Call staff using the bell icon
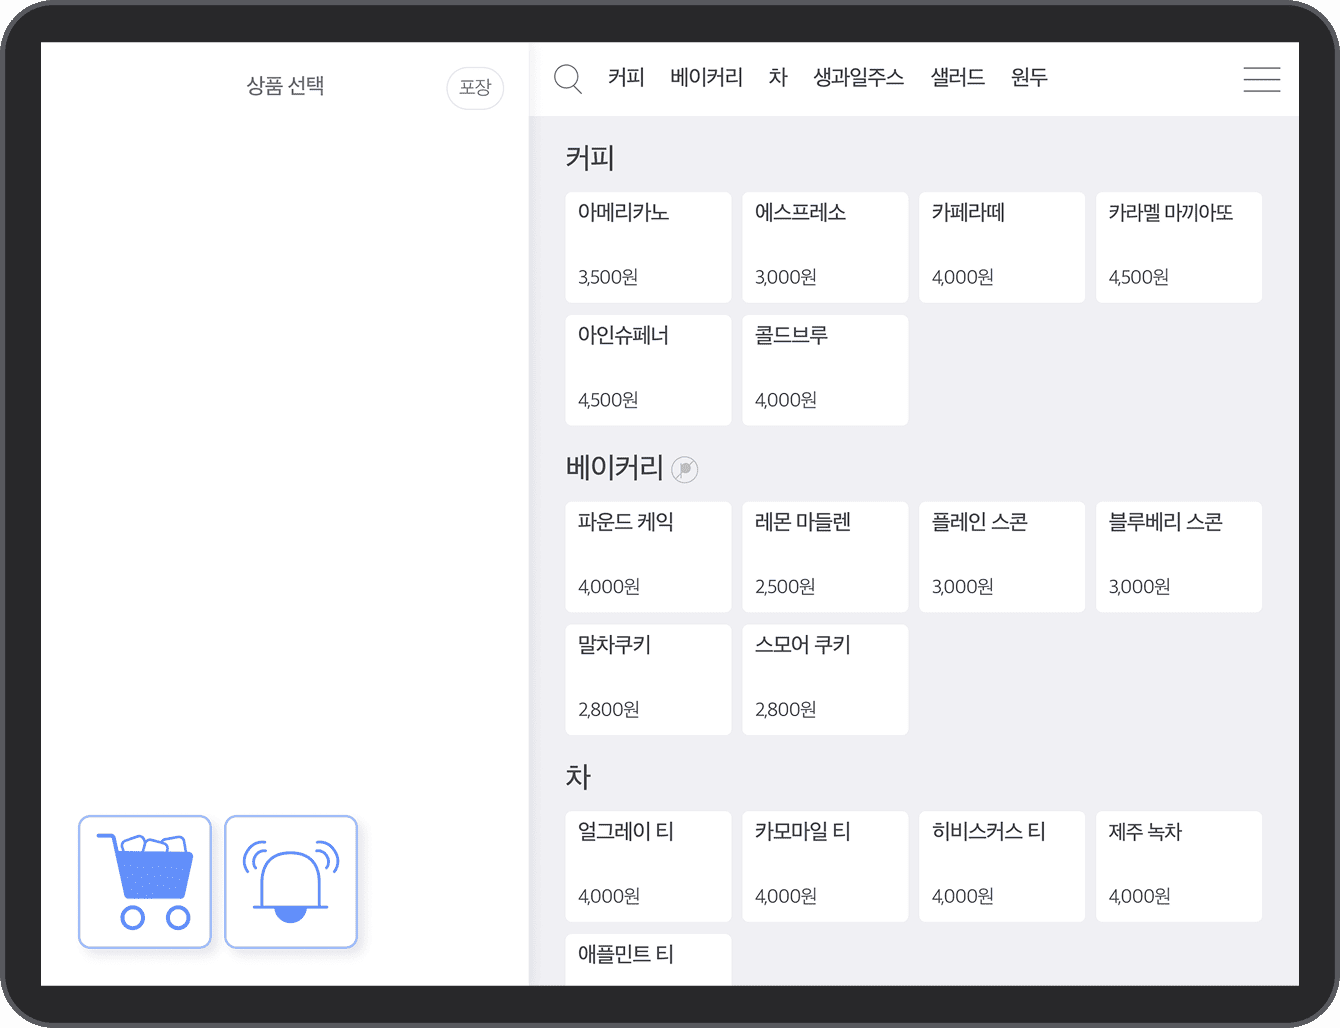 point(291,881)
